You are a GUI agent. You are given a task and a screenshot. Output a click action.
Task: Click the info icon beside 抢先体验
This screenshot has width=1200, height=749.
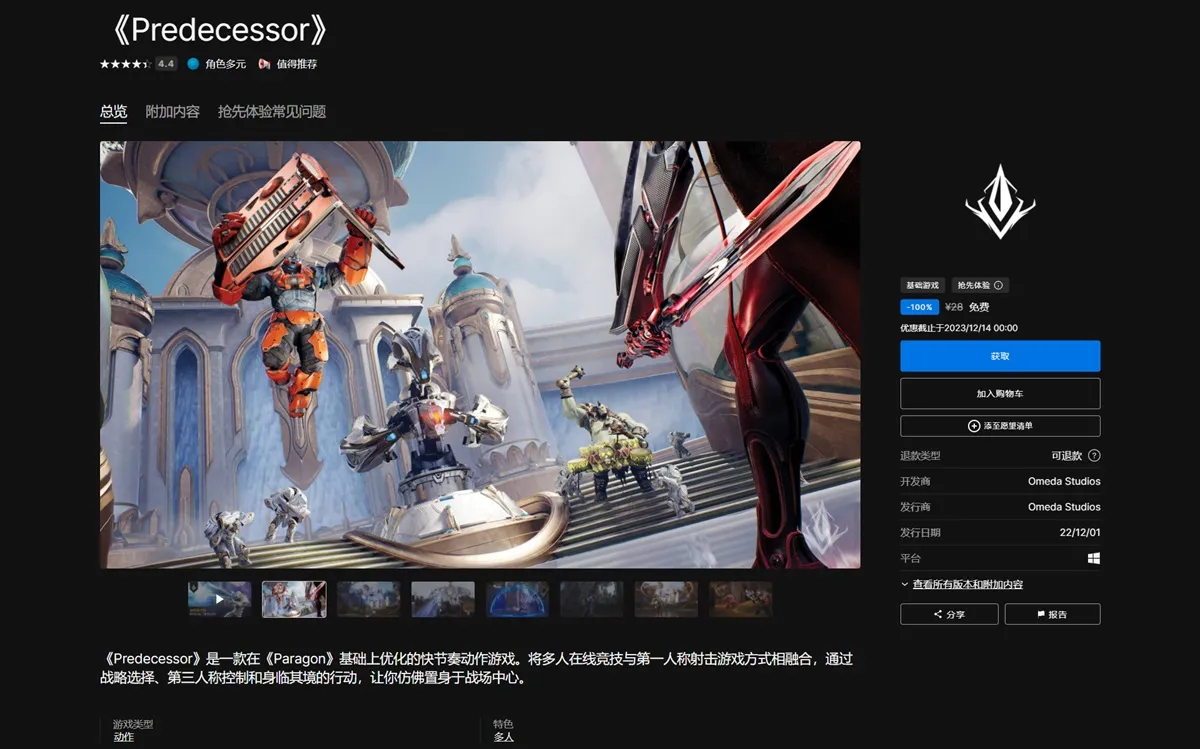tap(998, 285)
